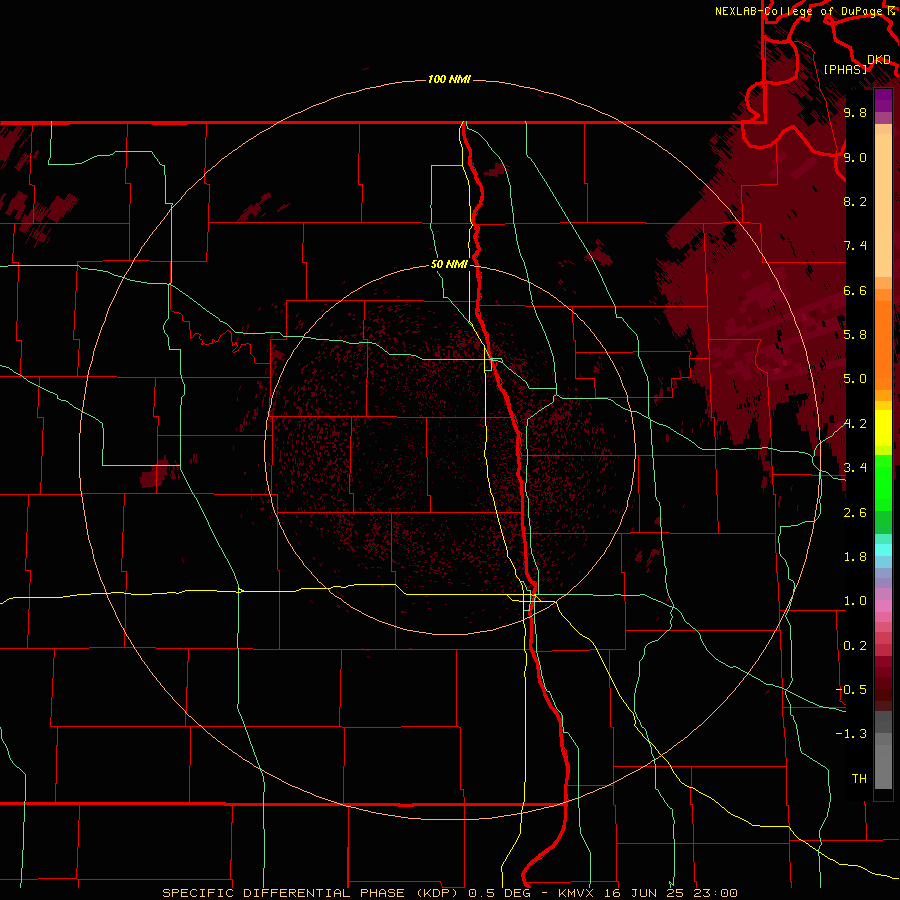Click the 2.6 value on the color scale
This screenshot has width=900, height=900.
click(855, 512)
